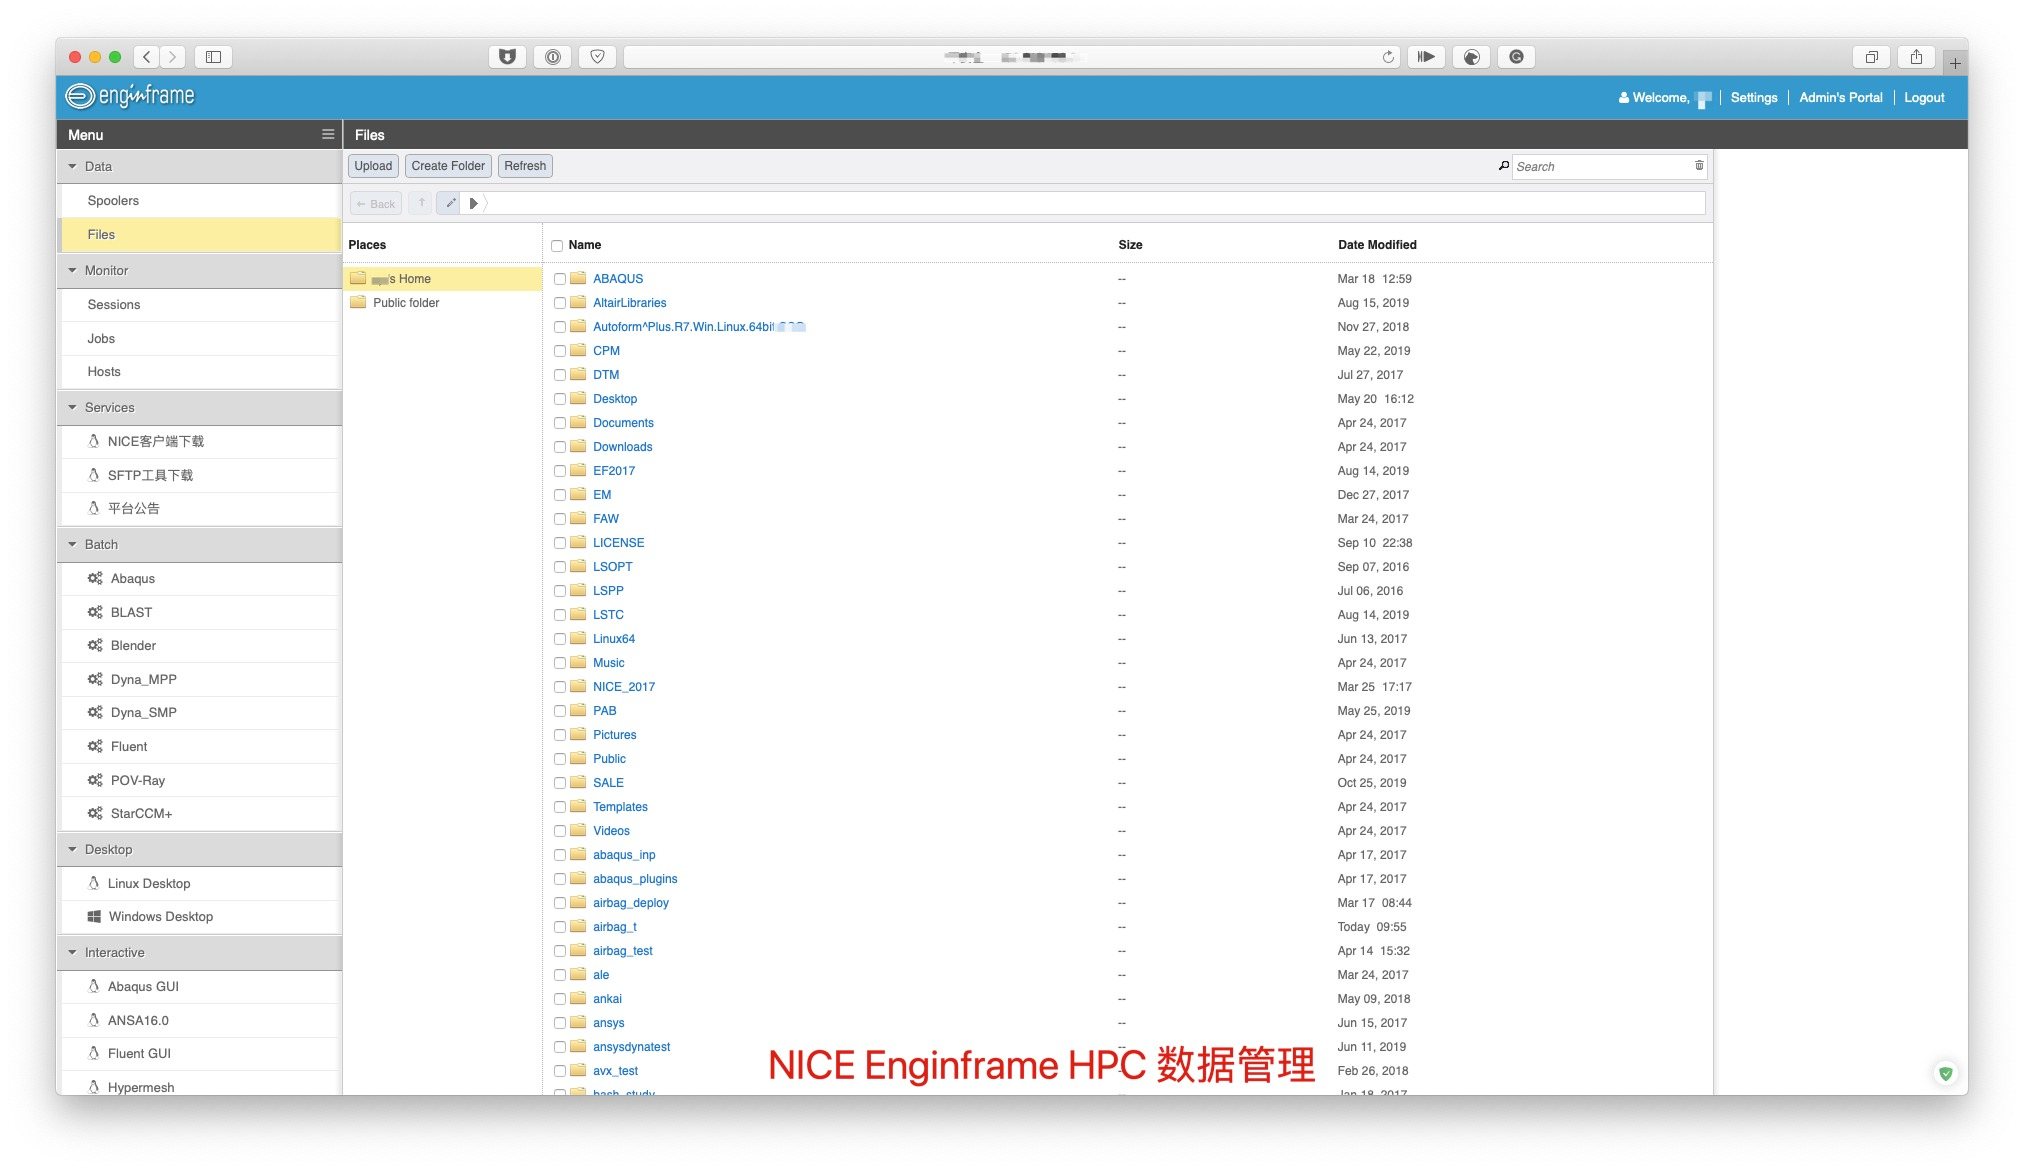Open Hypermesh interactive service
The image size is (2024, 1169).
[200, 1087]
